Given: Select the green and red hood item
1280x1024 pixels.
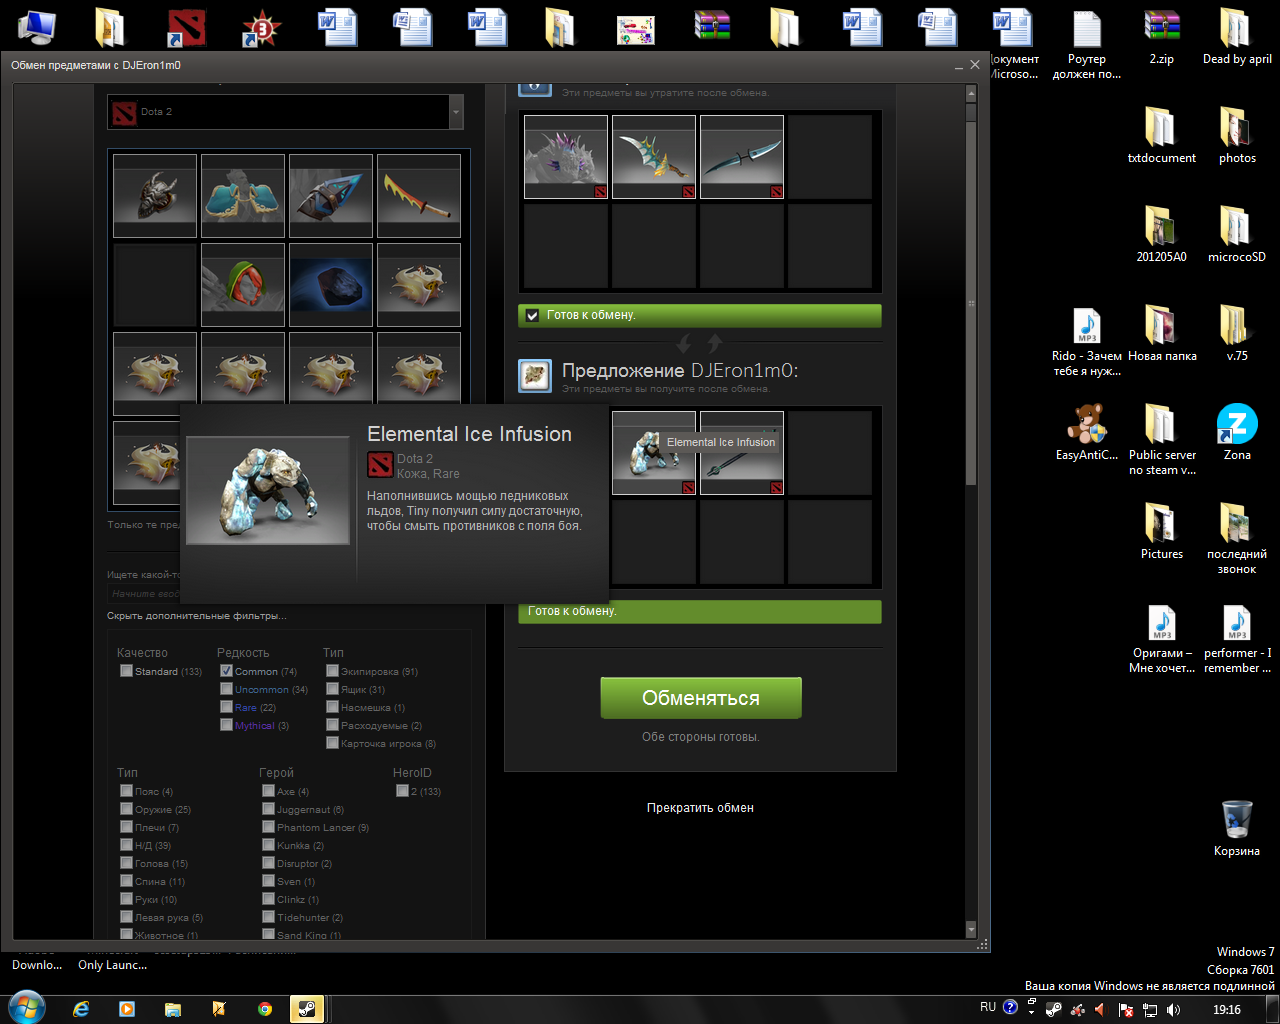Looking at the screenshot, I should [x=243, y=285].
